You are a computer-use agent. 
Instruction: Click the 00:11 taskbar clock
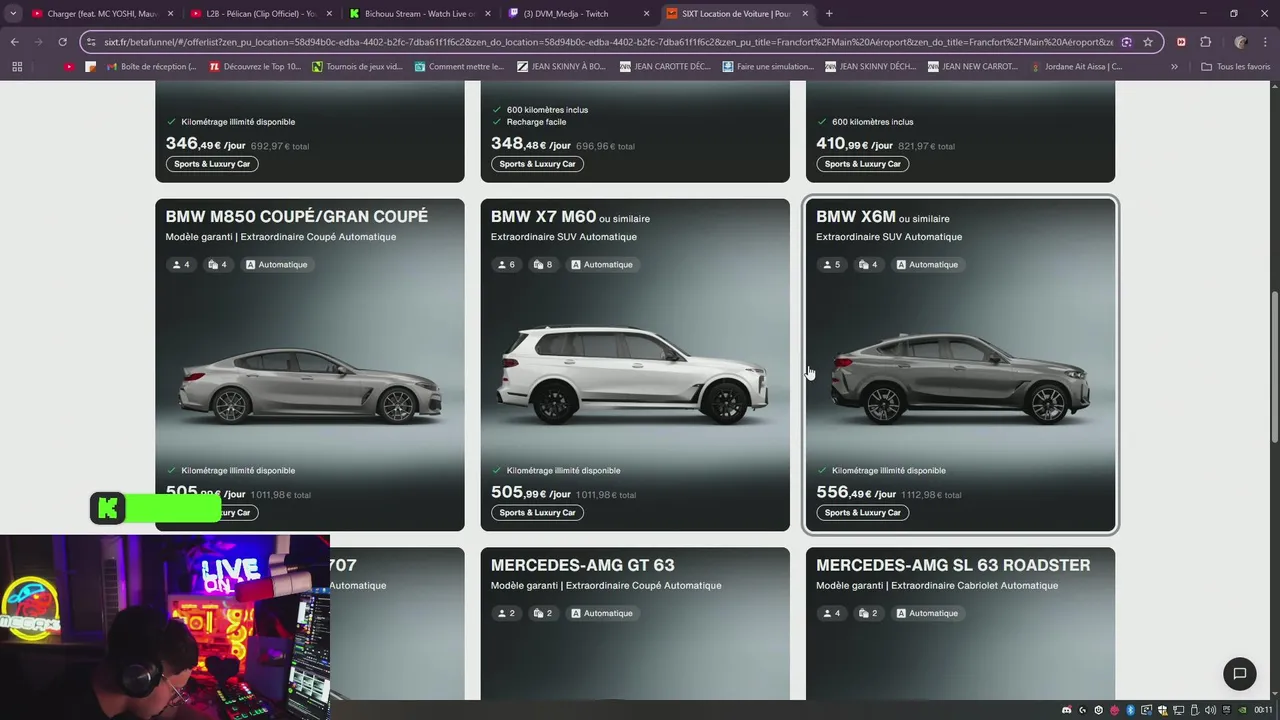[x=1263, y=710]
